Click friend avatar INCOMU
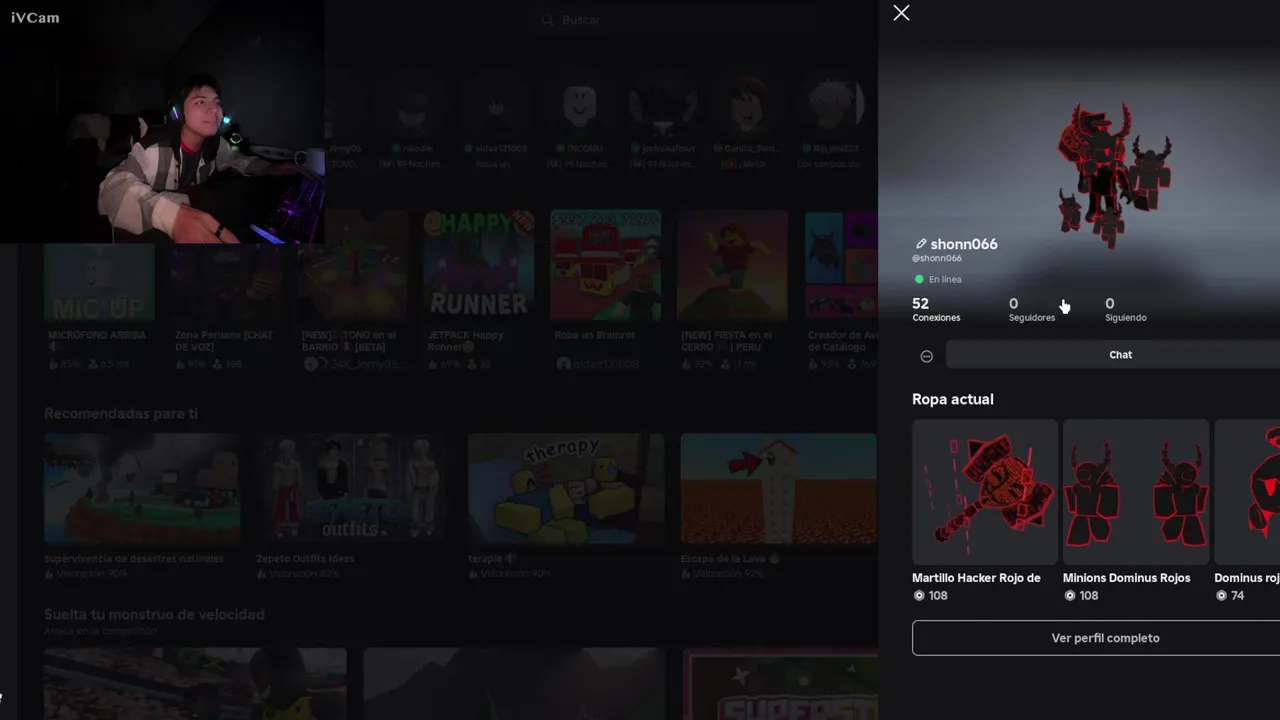 (x=579, y=107)
